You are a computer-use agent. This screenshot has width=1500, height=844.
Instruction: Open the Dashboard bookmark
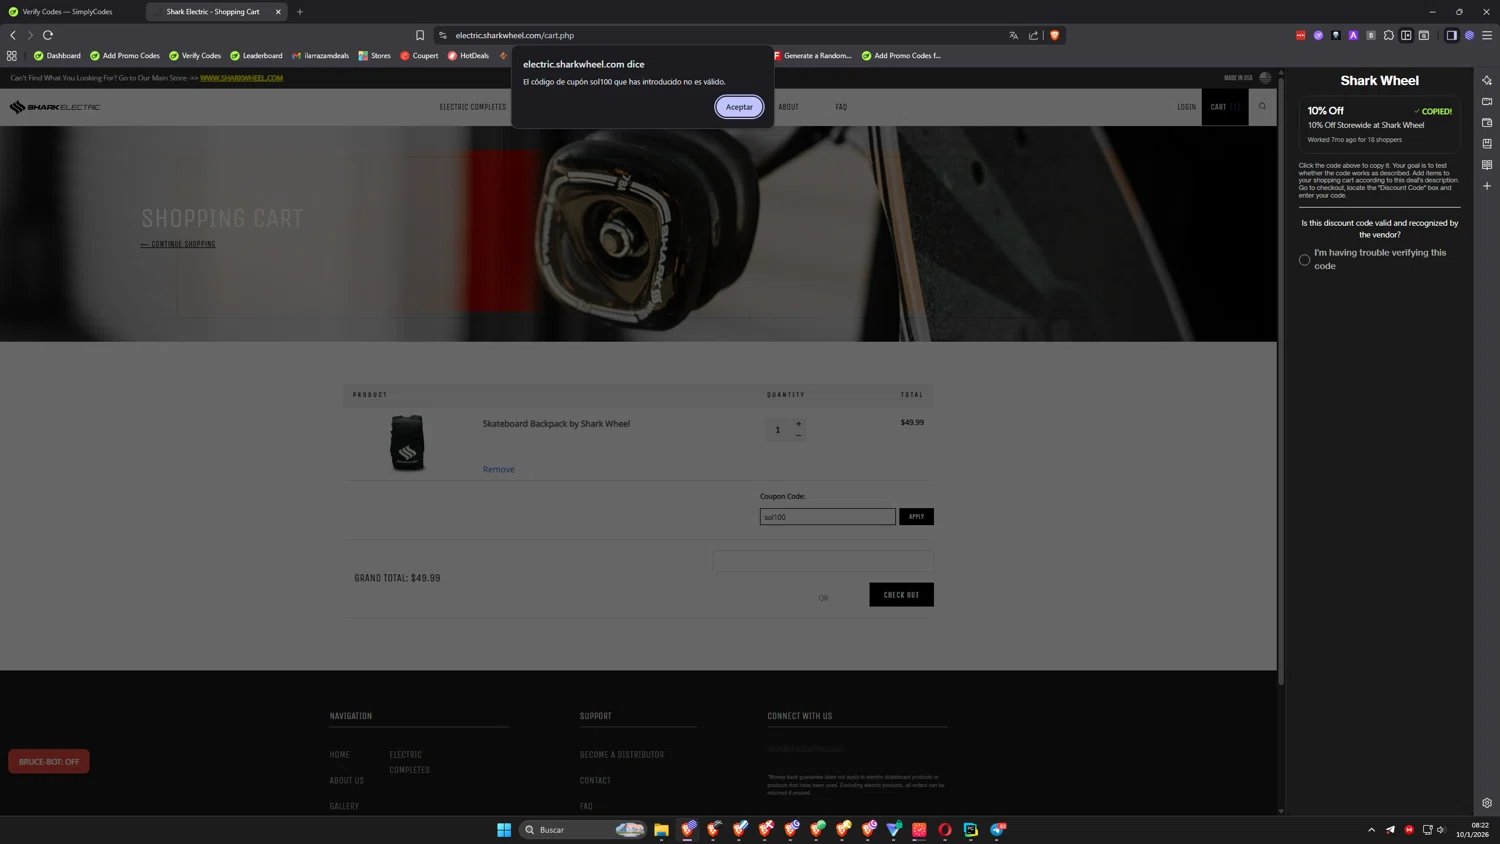[x=57, y=56]
